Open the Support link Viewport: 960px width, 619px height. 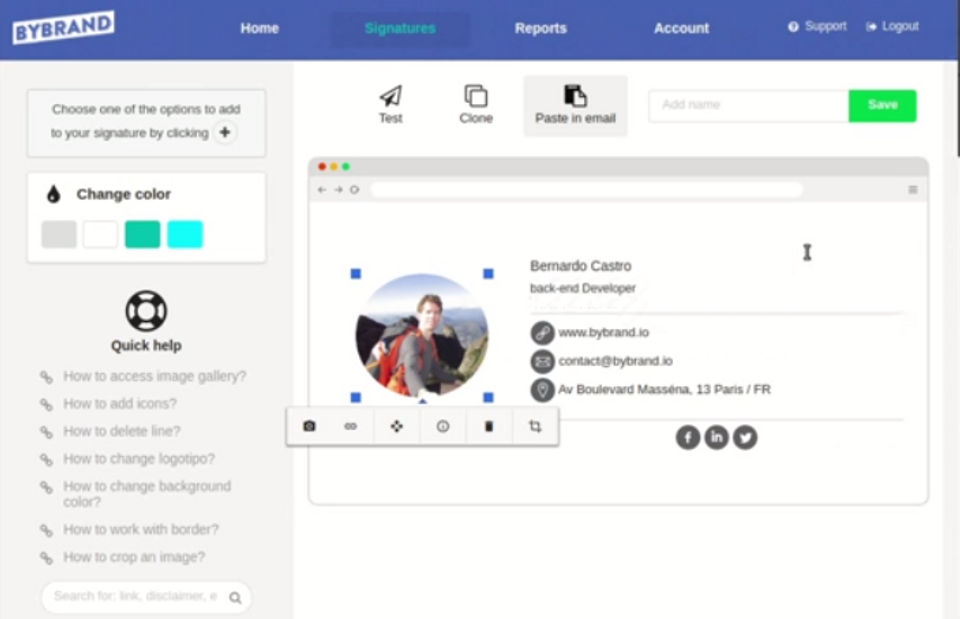[x=817, y=26]
